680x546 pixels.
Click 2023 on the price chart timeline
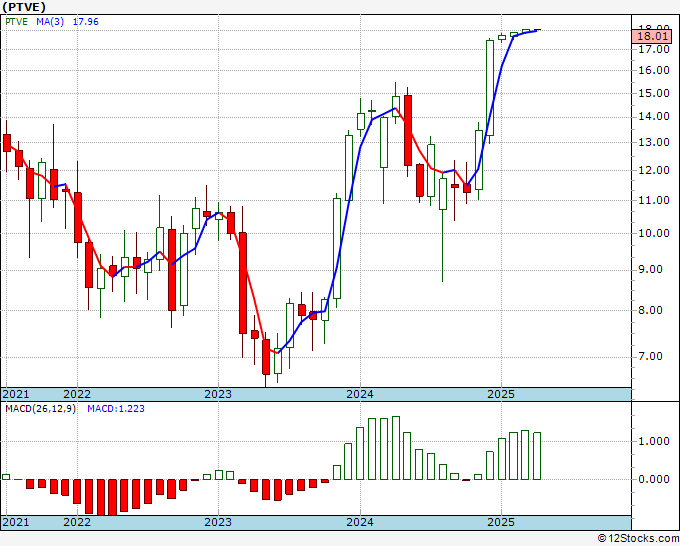(218, 394)
